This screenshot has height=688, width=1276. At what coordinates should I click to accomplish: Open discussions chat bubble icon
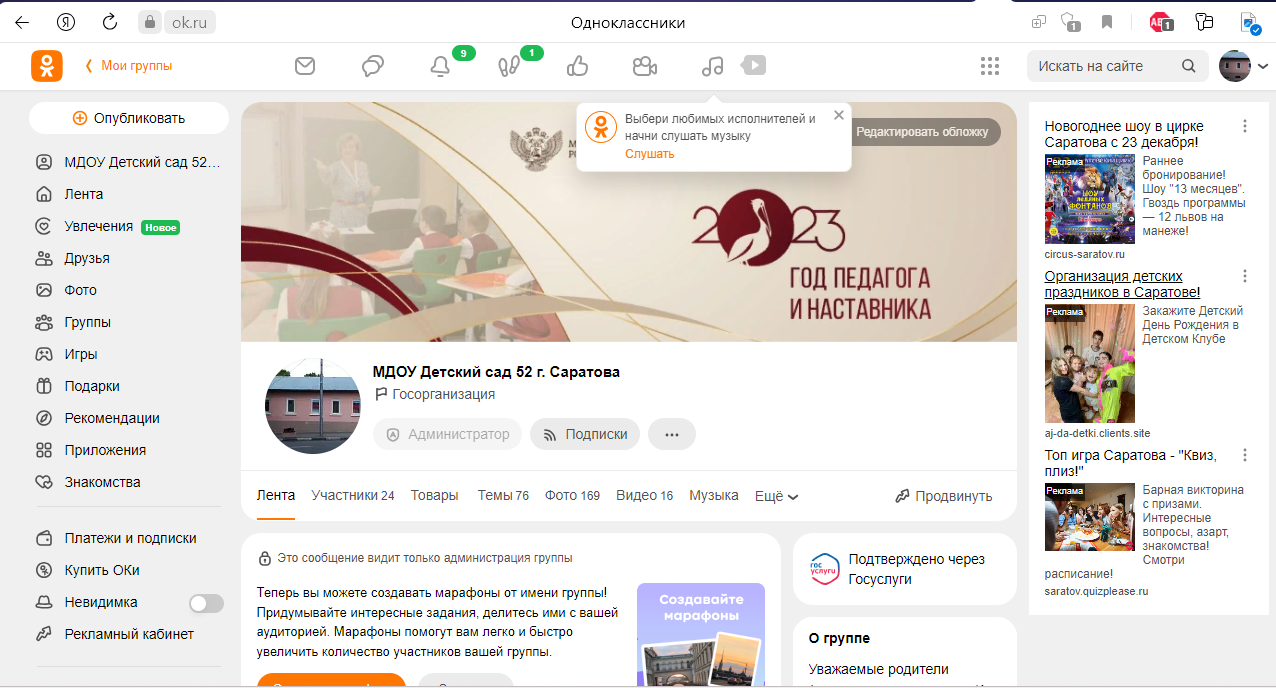click(373, 66)
